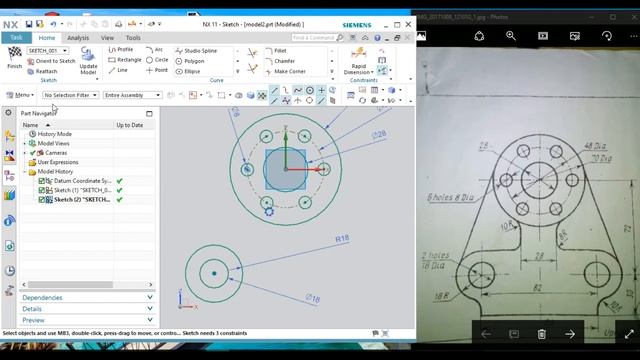
Task: Toggle Datum Coordinate System checkbox
Action: pyautogui.click(x=41, y=181)
